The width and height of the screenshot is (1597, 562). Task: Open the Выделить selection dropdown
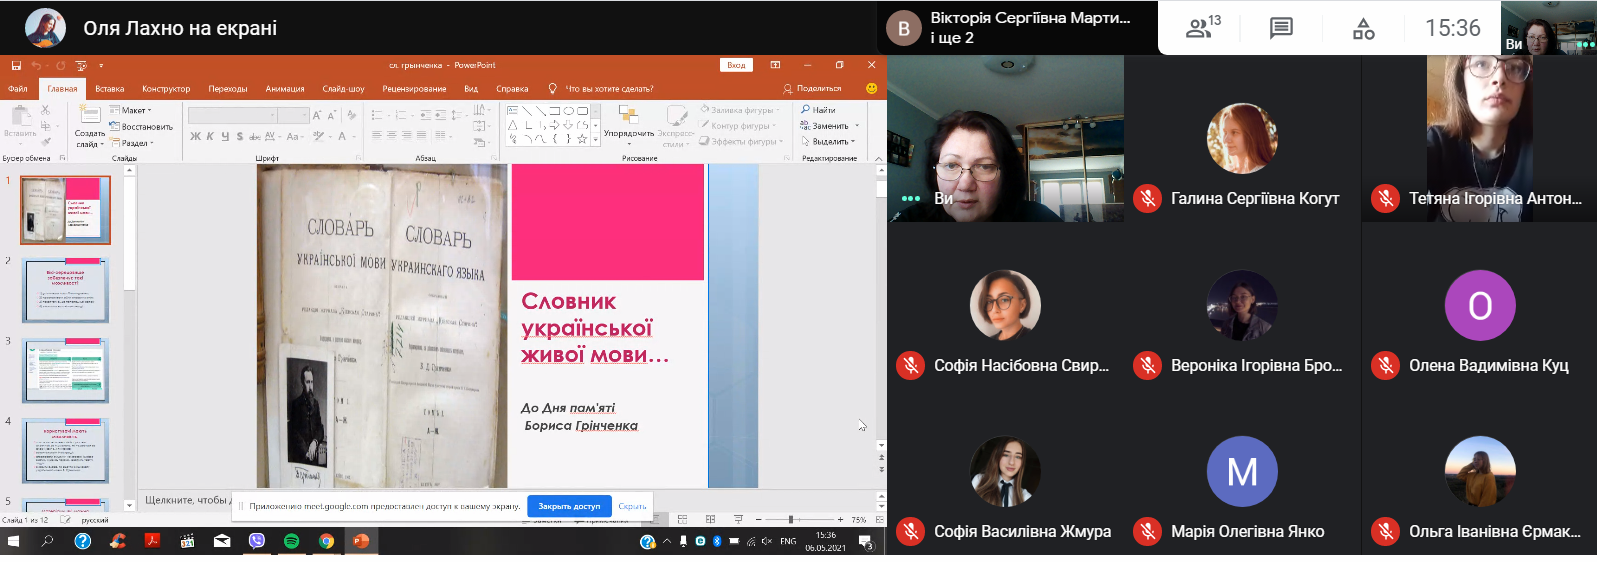[830, 142]
